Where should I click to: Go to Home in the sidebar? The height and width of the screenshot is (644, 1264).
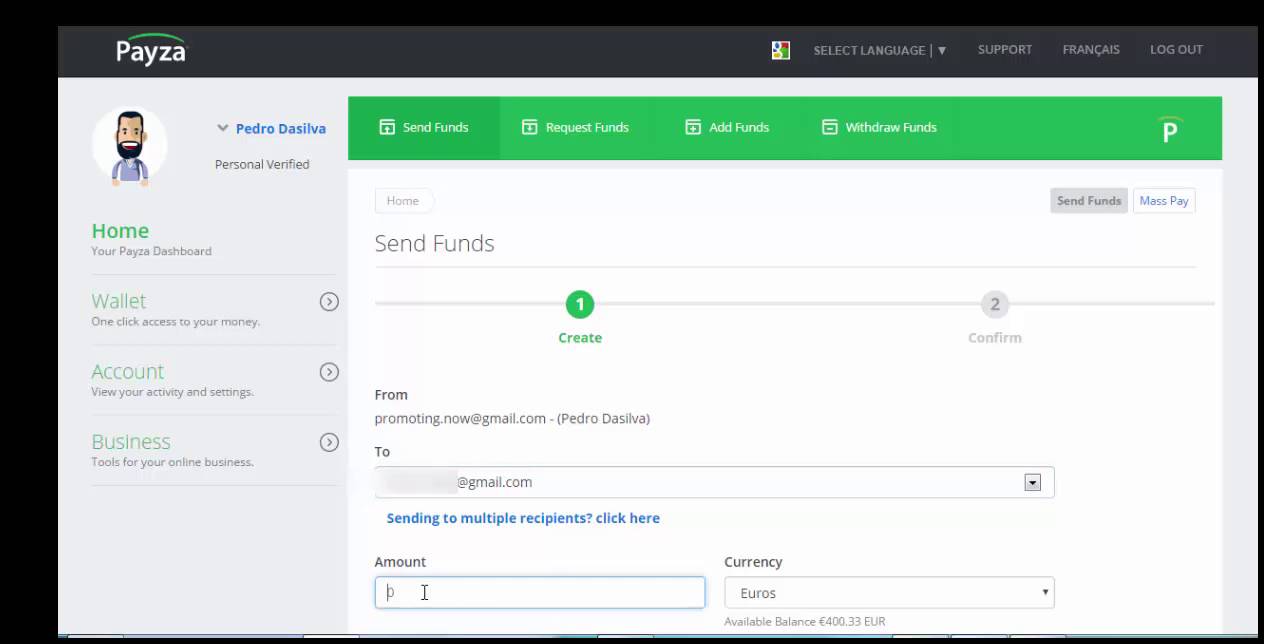(x=120, y=231)
